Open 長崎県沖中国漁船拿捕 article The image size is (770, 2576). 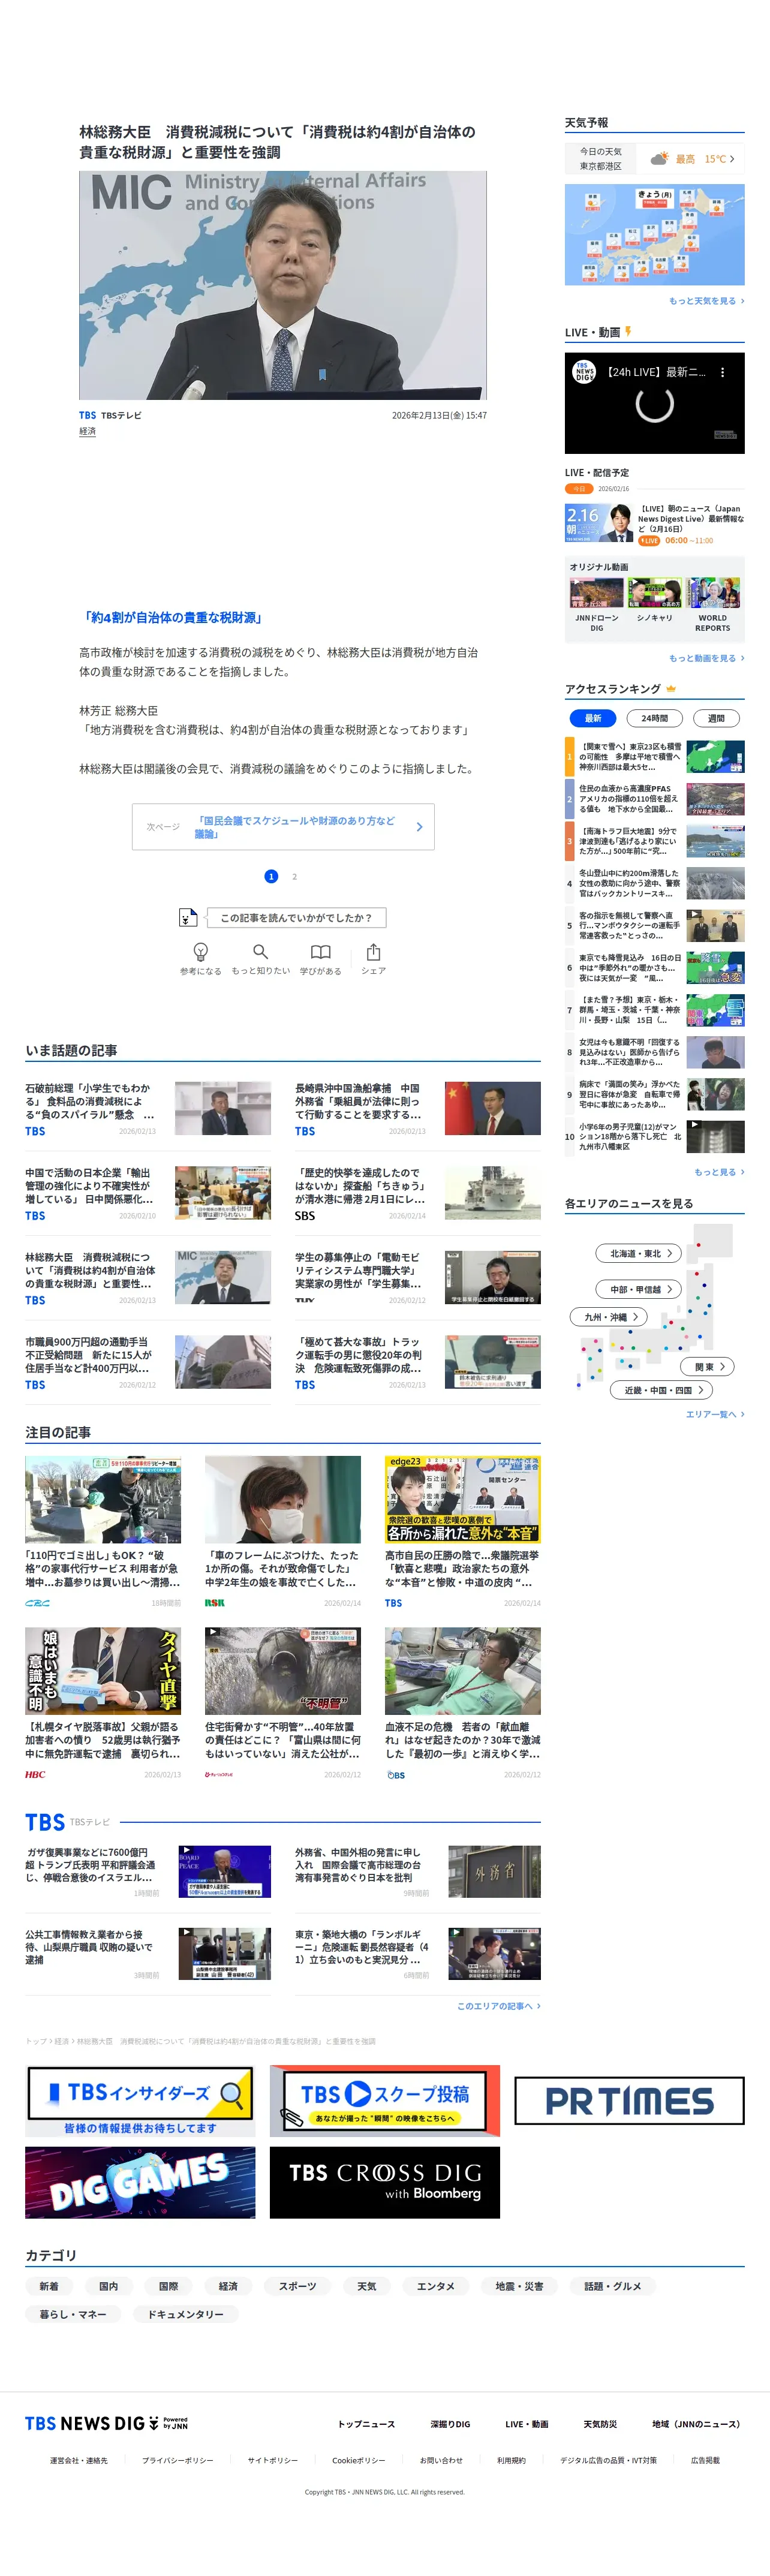pyautogui.click(x=417, y=1108)
